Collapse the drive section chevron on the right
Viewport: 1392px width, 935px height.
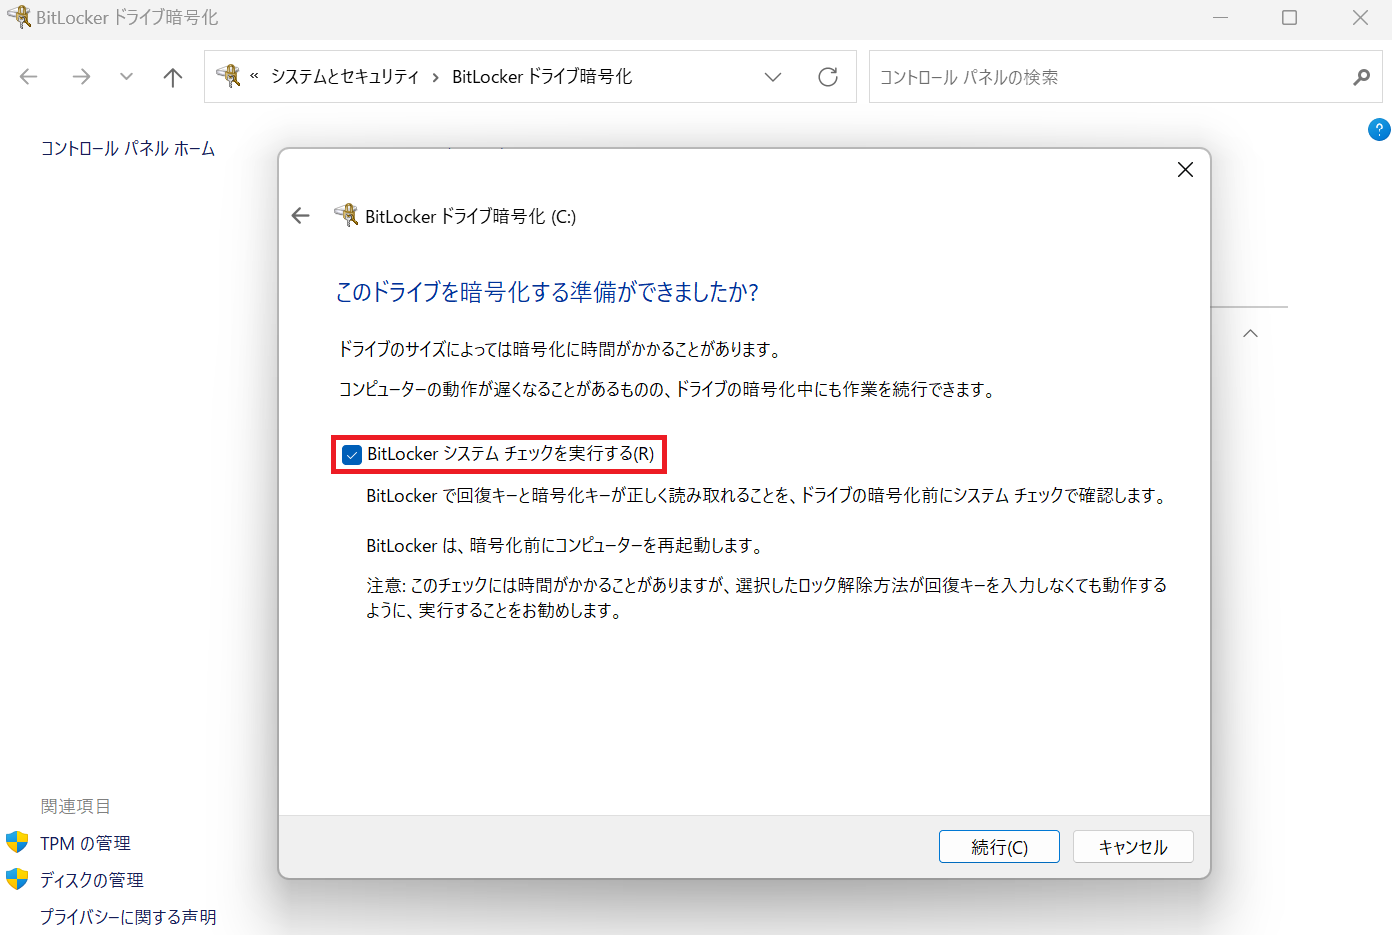1250,333
